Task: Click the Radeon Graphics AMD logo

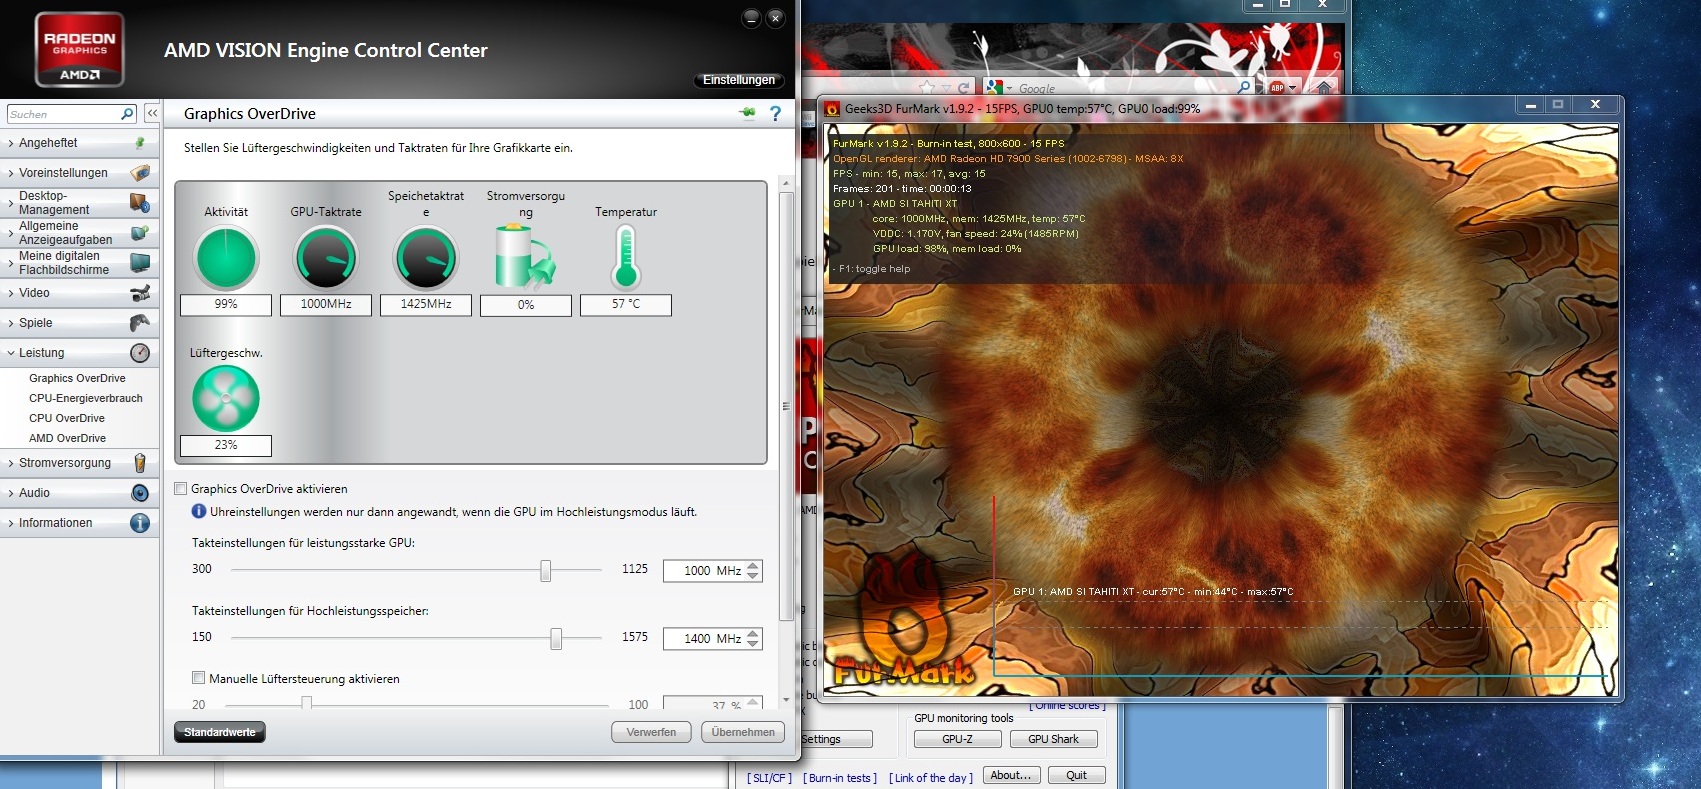Action: click(x=80, y=50)
